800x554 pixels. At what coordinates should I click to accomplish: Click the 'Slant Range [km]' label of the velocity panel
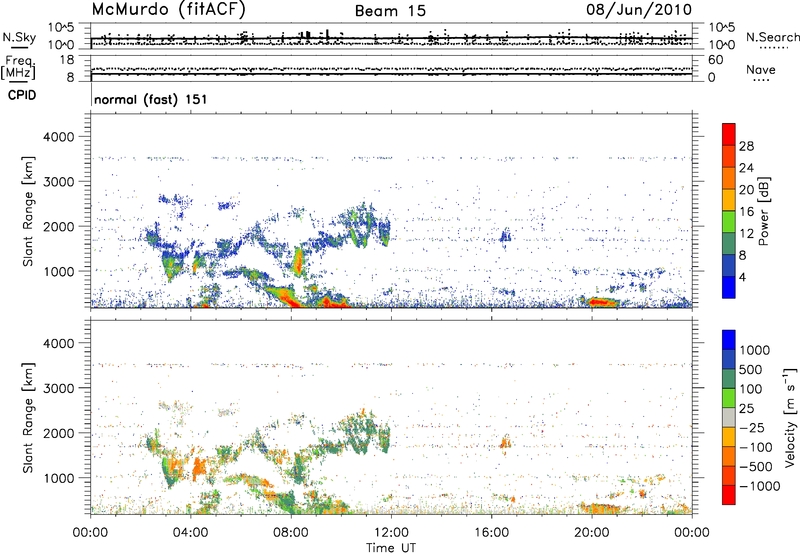click(28, 417)
